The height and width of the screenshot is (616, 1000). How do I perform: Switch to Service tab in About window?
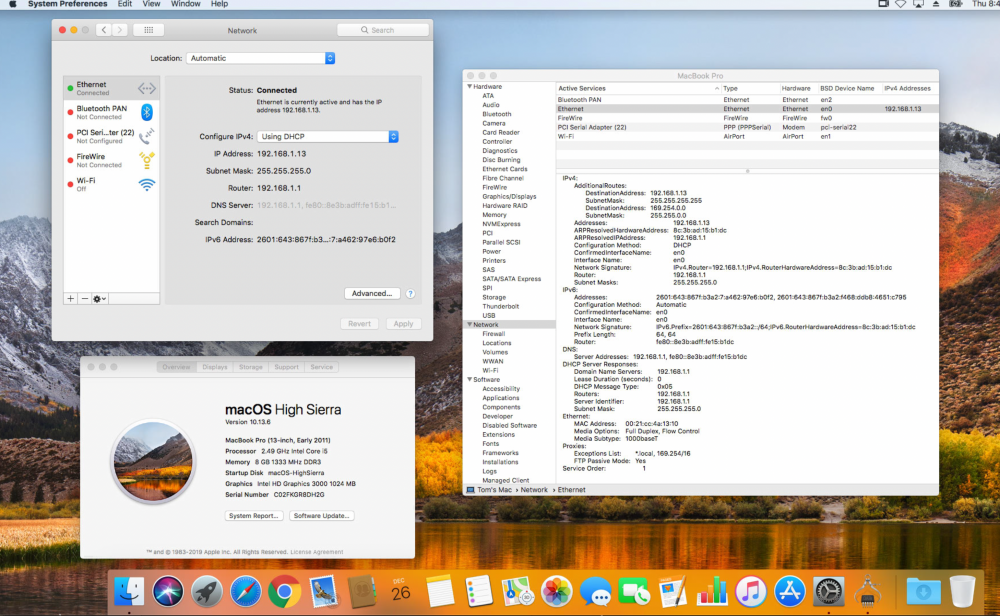click(321, 367)
